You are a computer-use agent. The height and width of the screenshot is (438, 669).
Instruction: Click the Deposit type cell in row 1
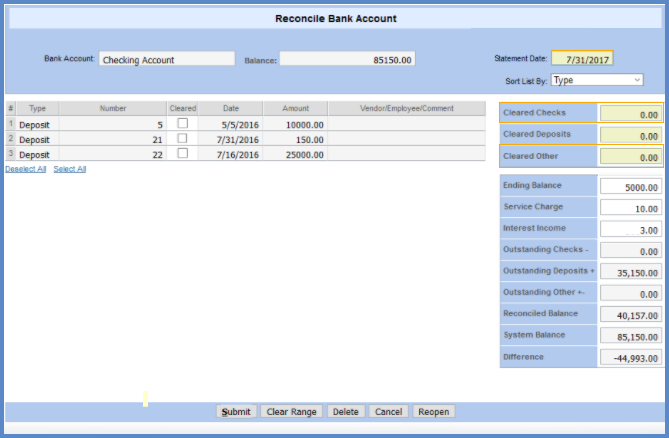(x=37, y=125)
